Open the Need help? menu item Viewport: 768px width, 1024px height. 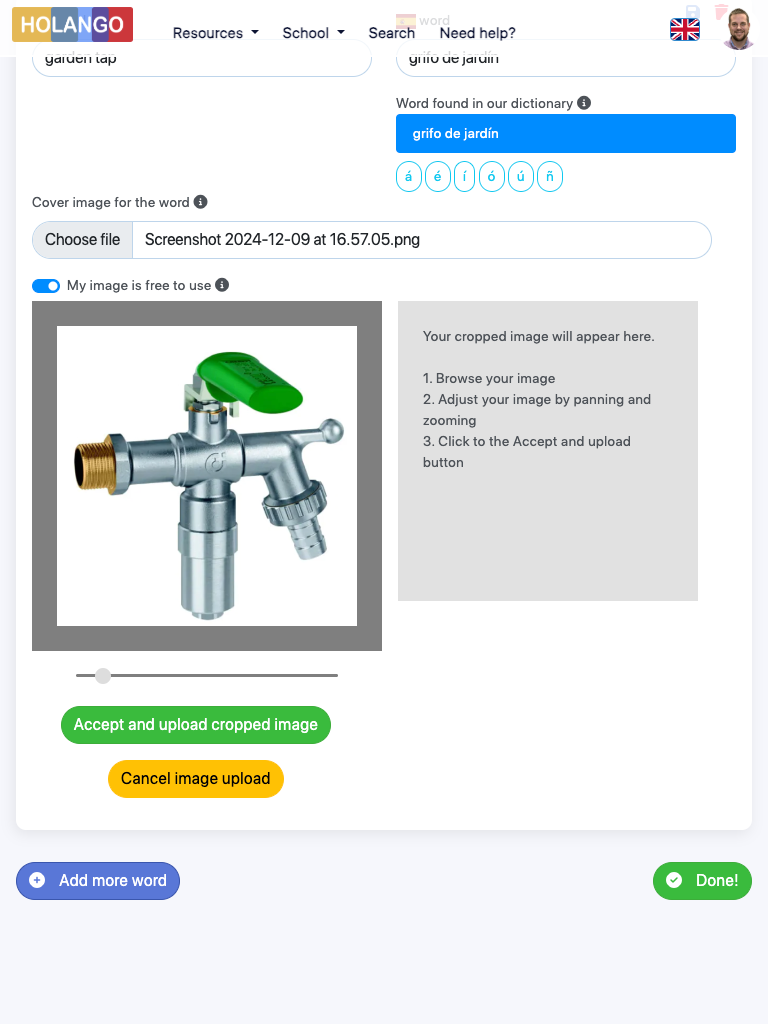point(477,33)
